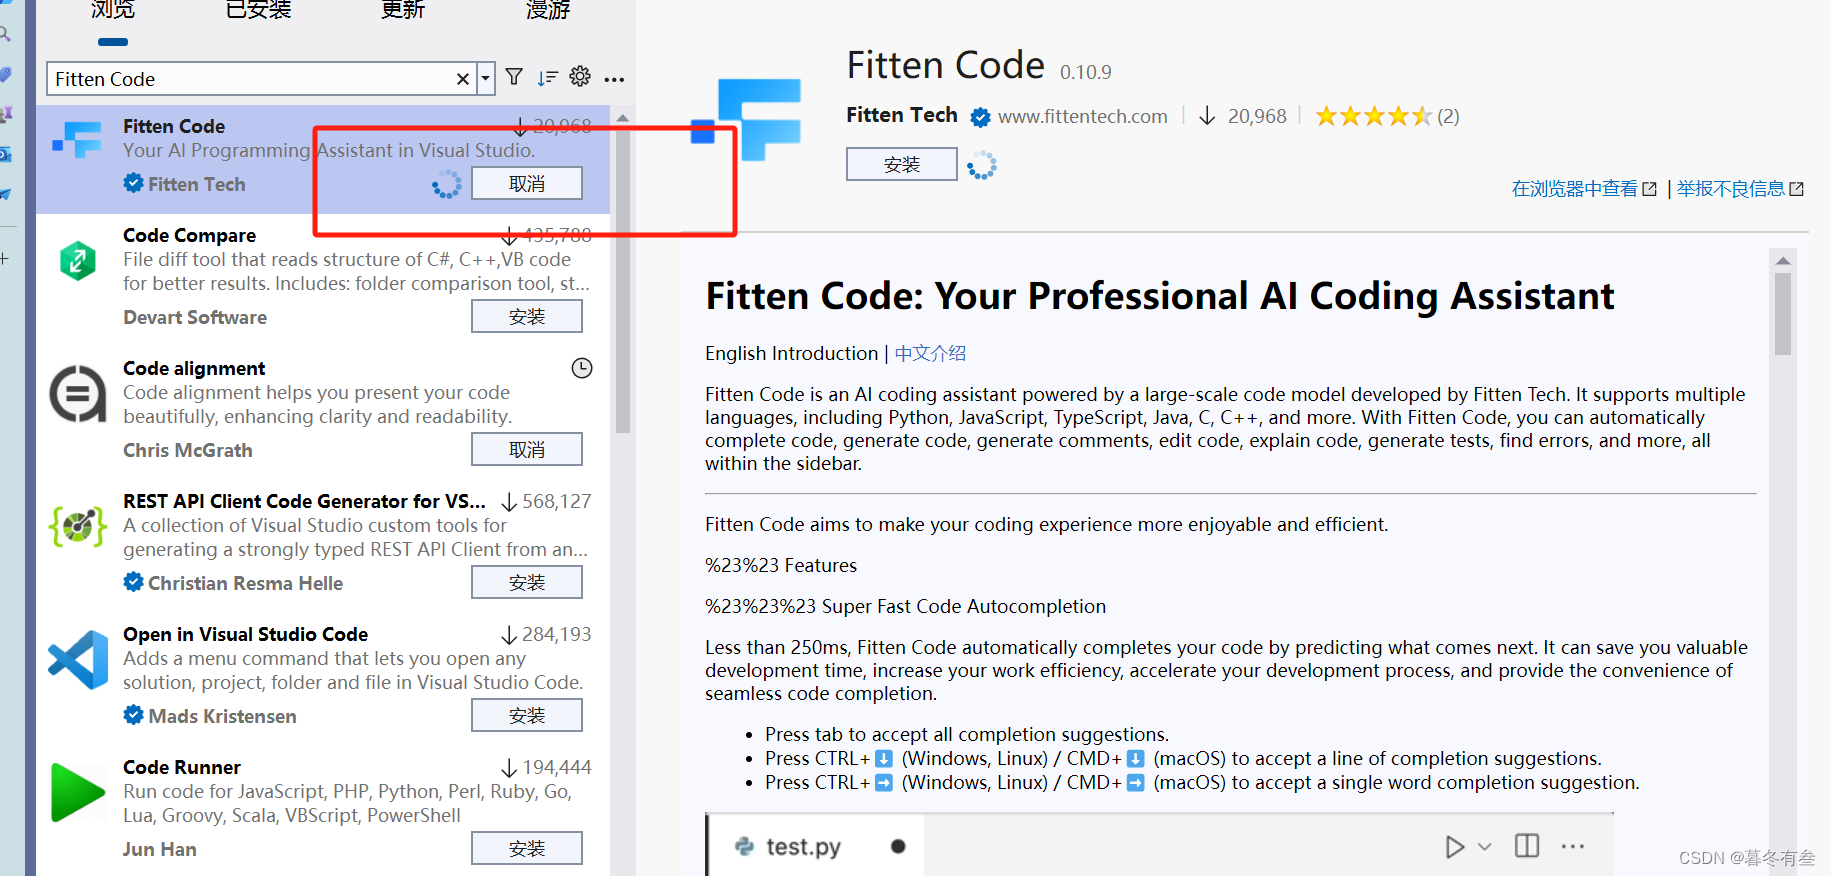Click the clock icon on Code alignment

582,368
